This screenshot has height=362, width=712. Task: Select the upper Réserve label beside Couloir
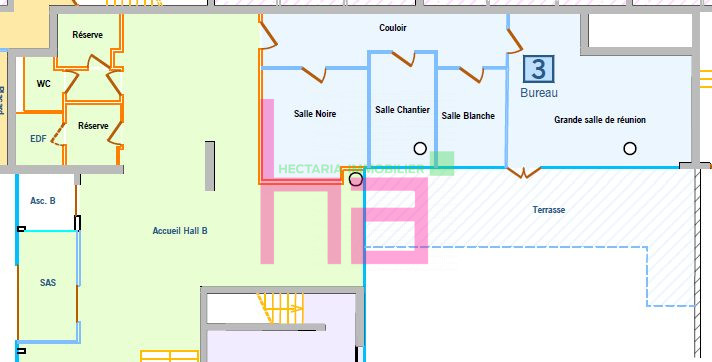click(x=88, y=35)
